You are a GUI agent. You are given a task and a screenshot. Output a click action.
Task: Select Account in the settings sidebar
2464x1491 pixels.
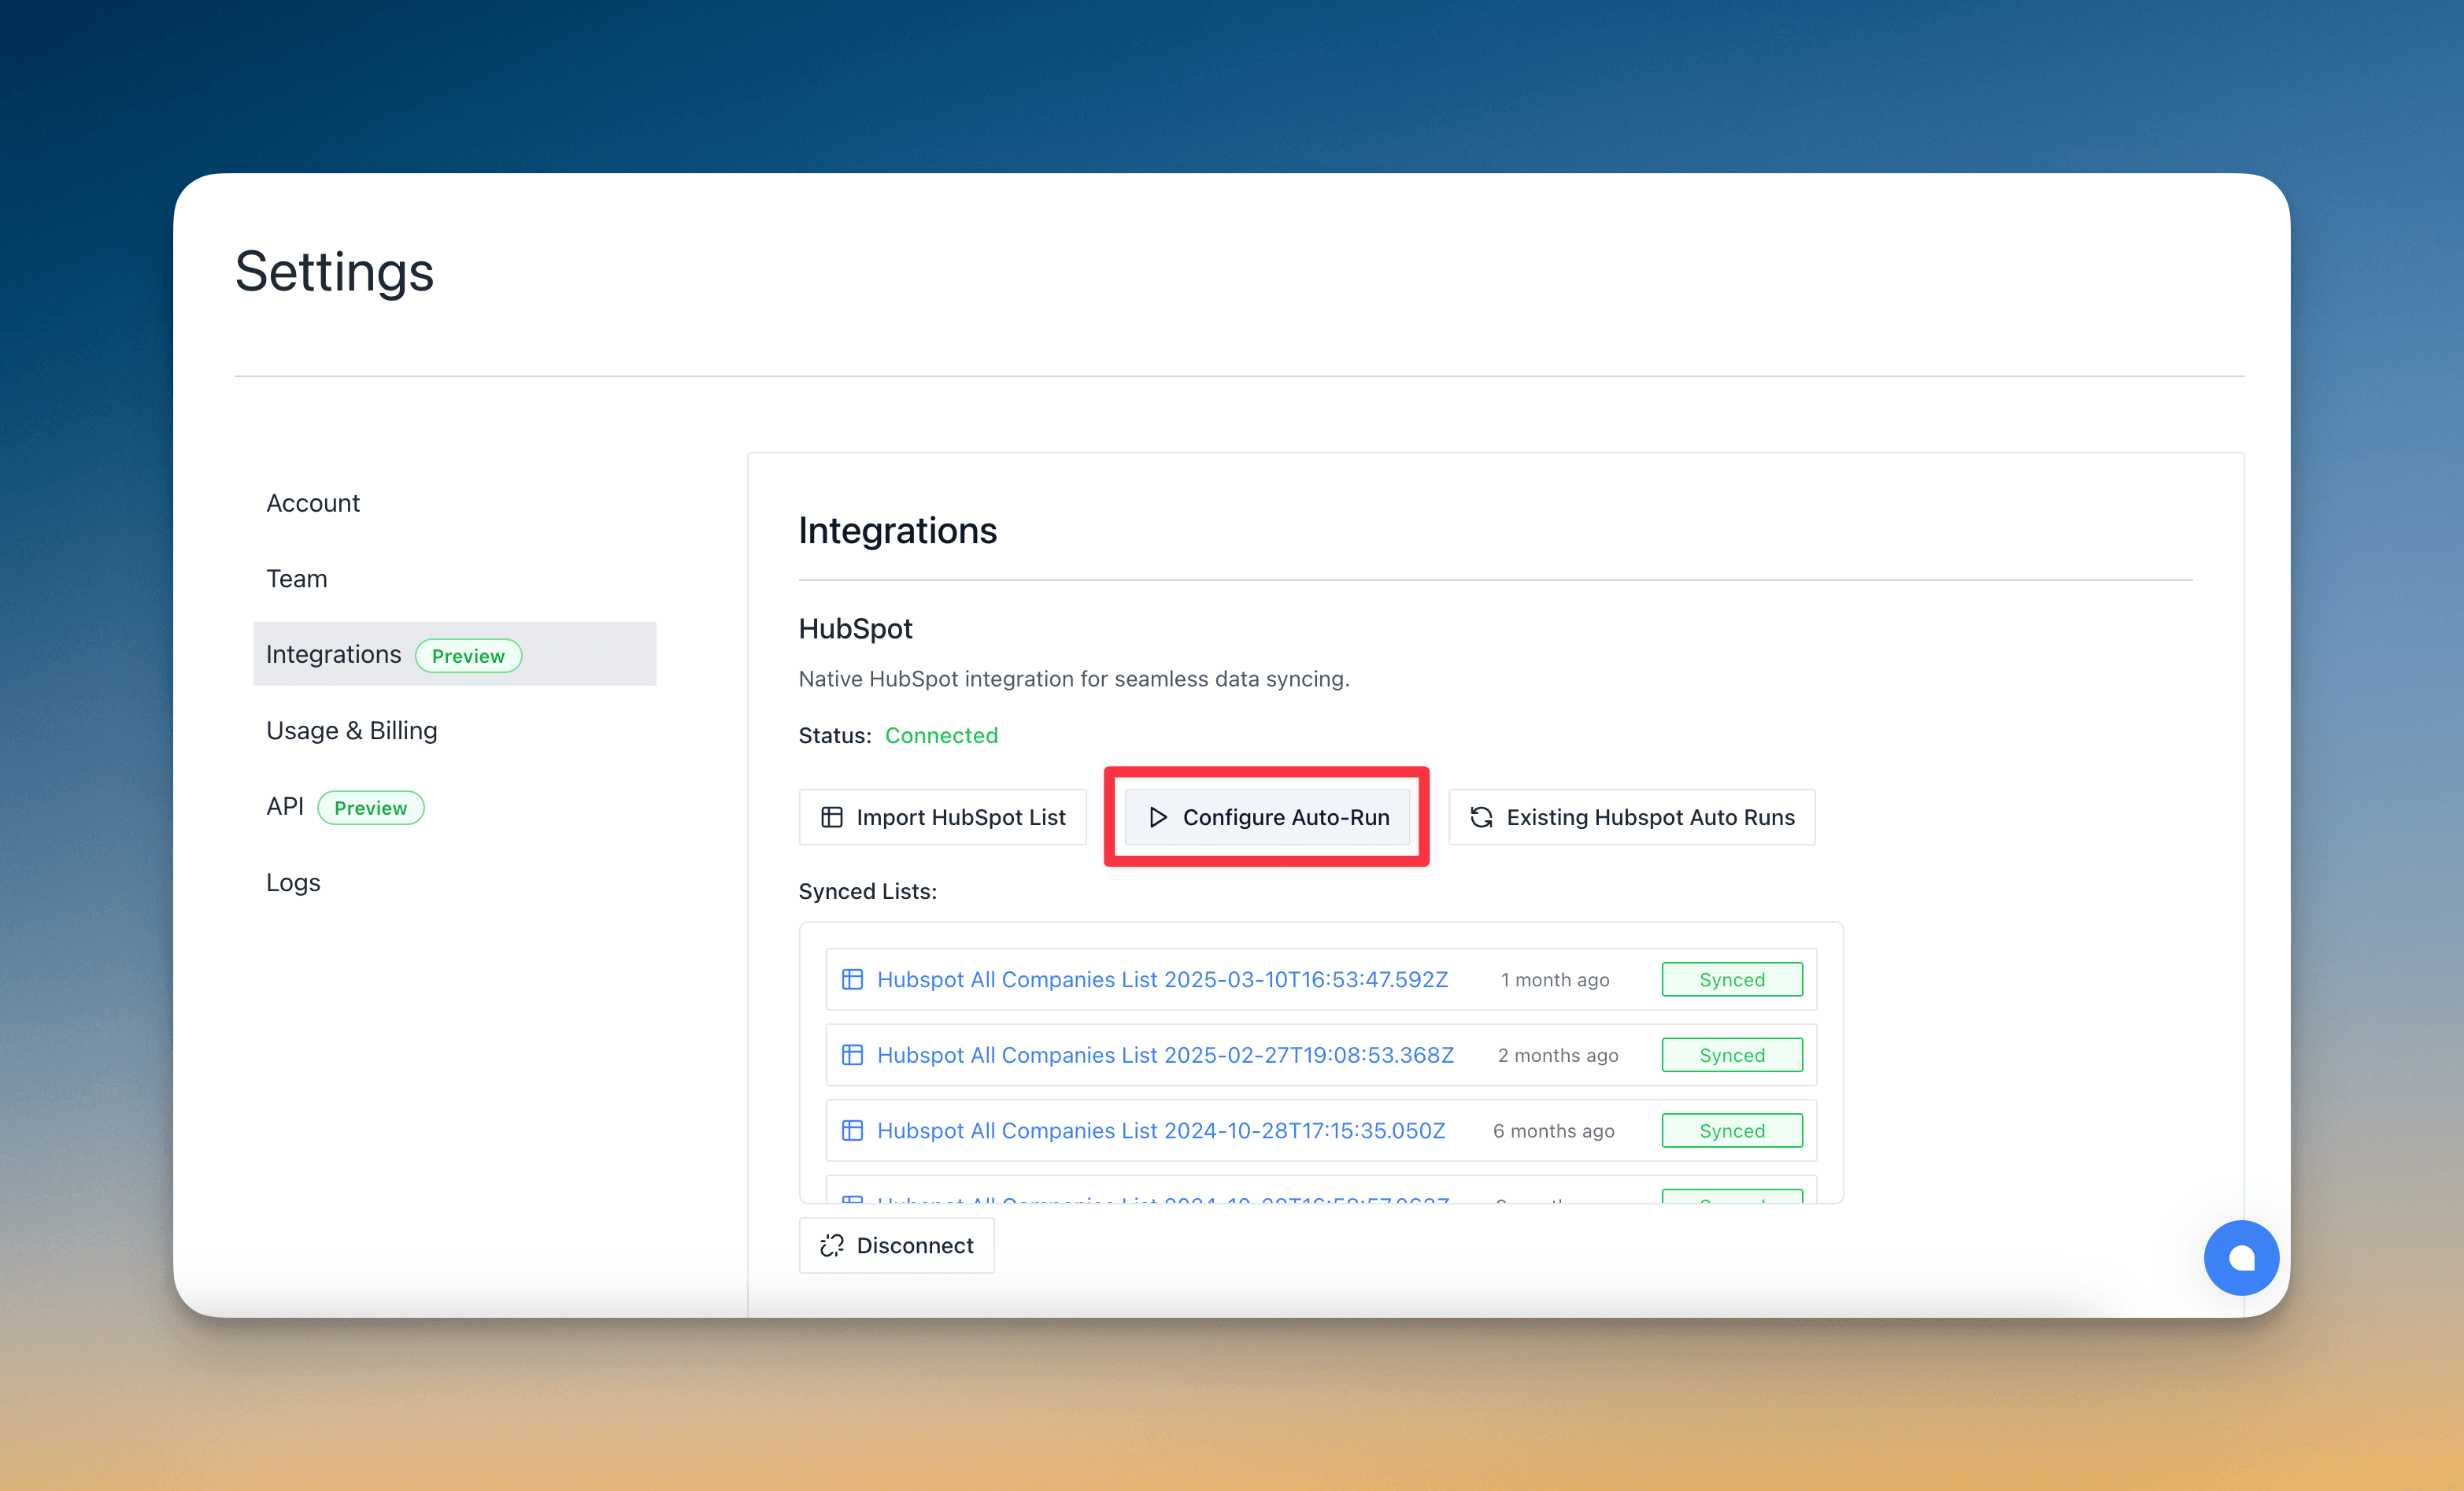pos(313,503)
